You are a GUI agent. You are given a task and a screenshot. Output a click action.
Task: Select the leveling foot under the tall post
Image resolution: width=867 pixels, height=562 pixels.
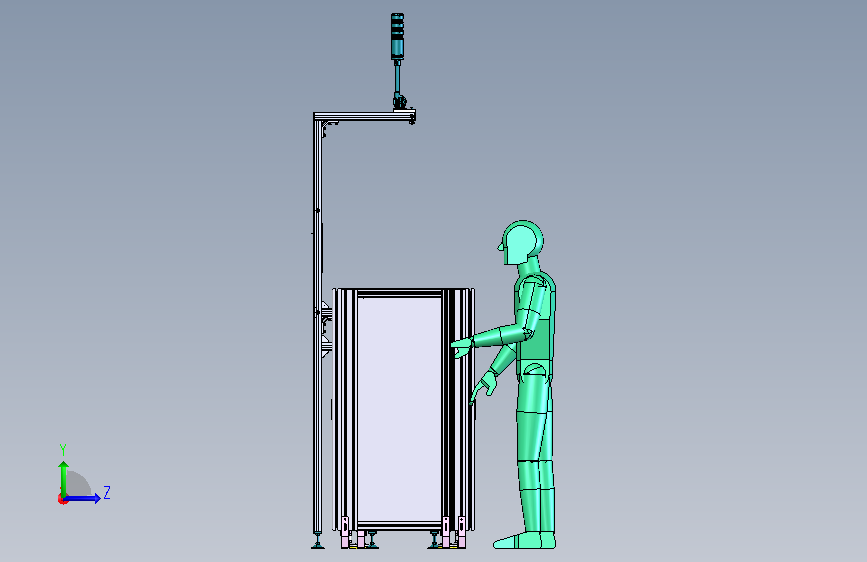click(x=317, y=541)
